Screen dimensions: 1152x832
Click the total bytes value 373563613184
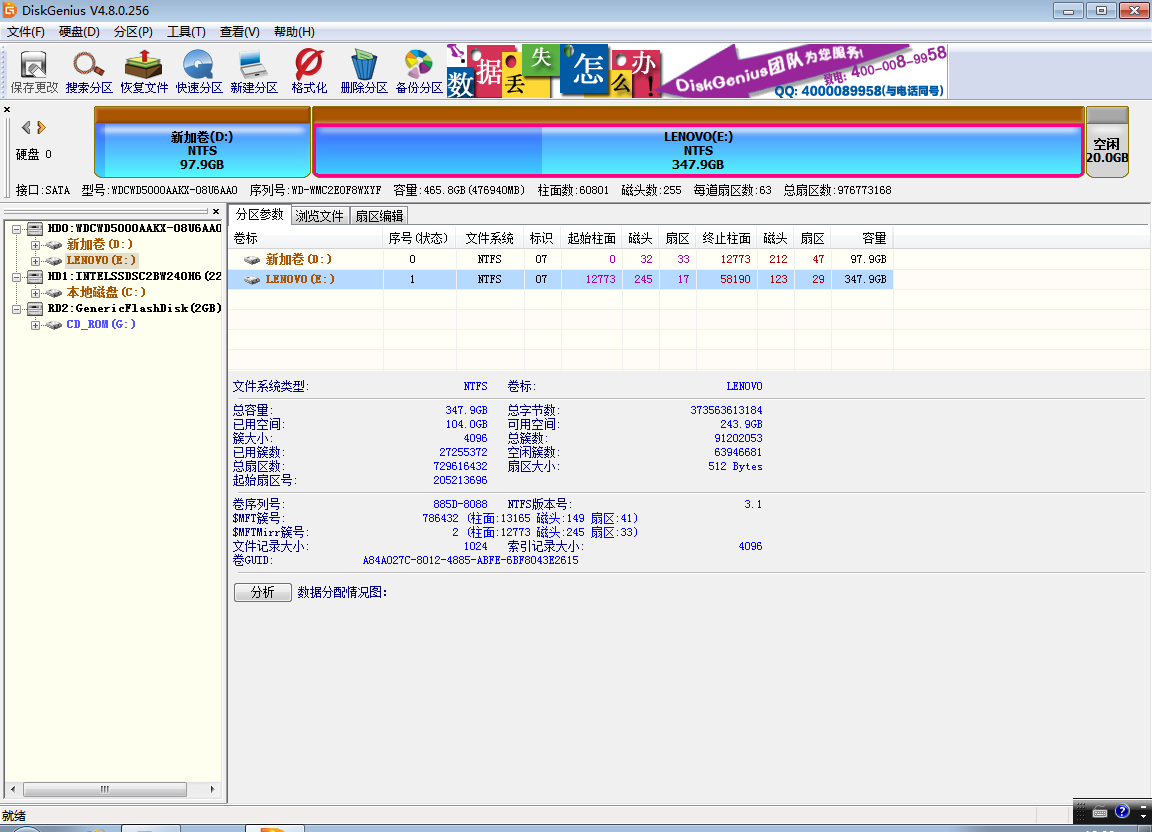[726, 410]
